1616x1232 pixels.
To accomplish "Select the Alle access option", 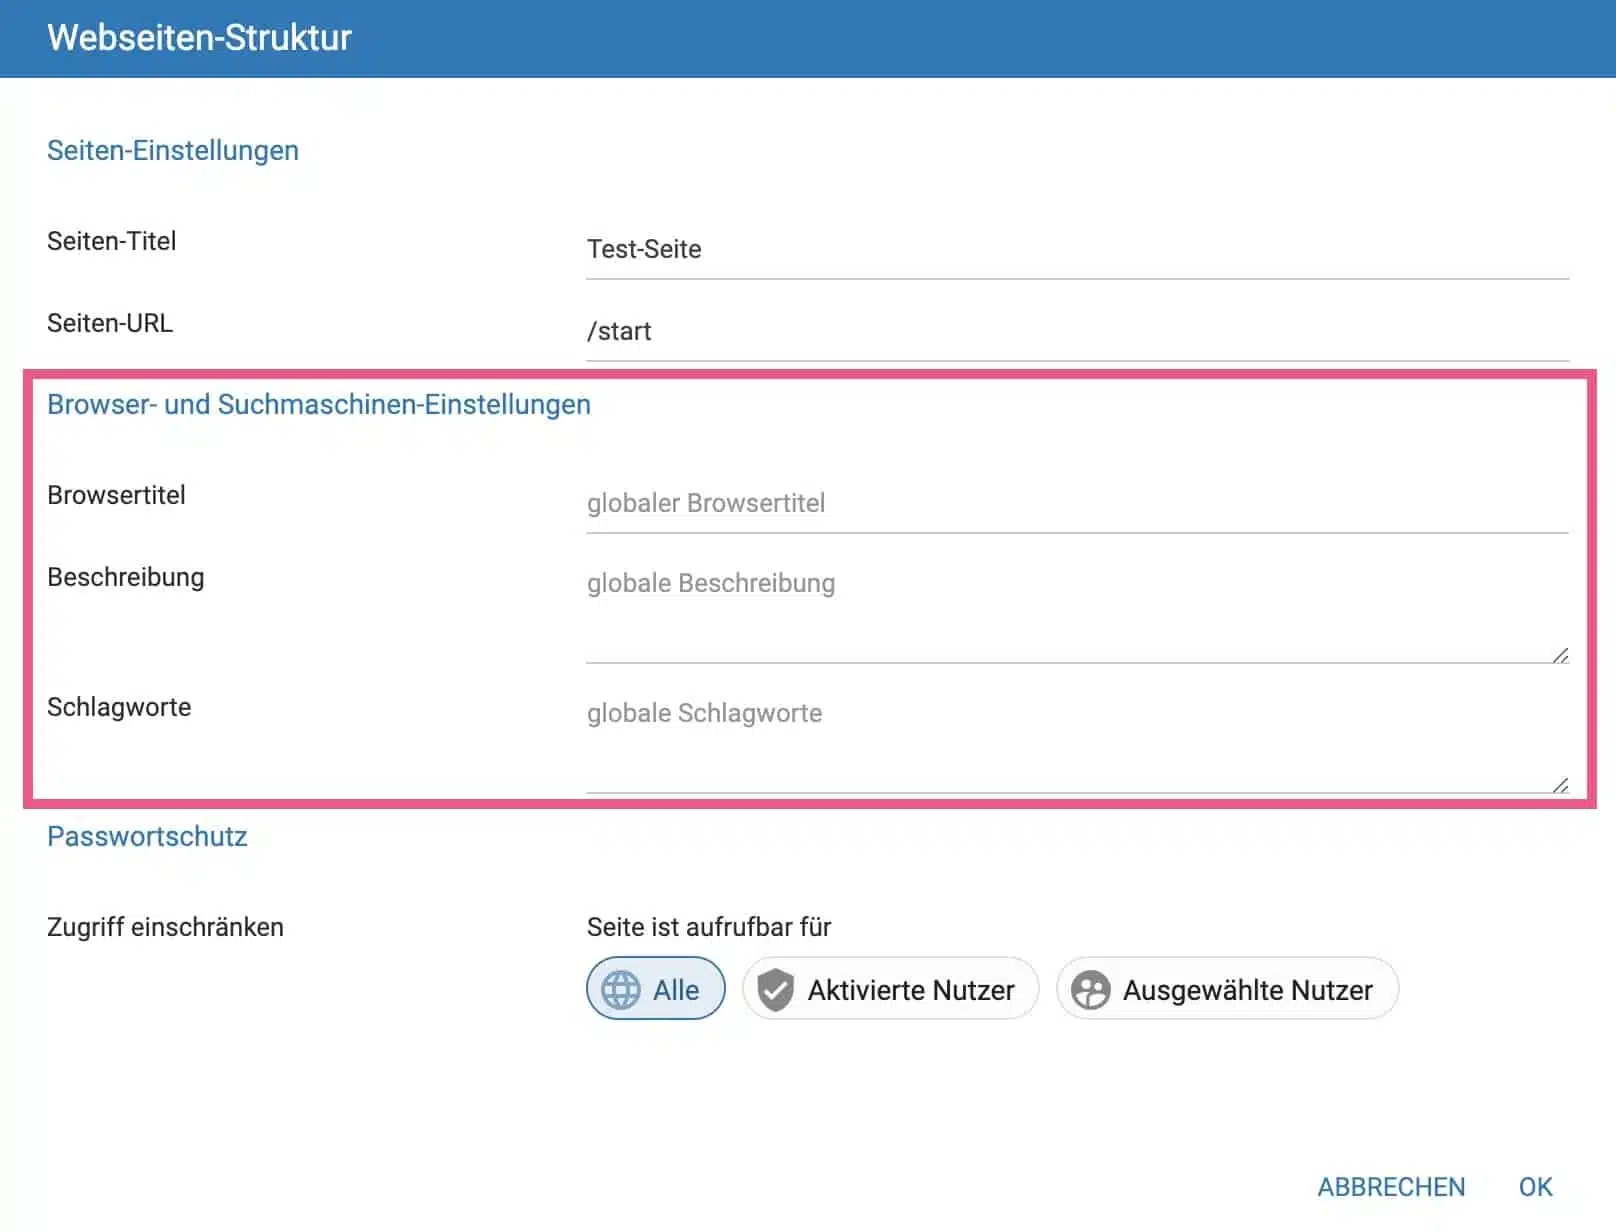I will (655, 989).
